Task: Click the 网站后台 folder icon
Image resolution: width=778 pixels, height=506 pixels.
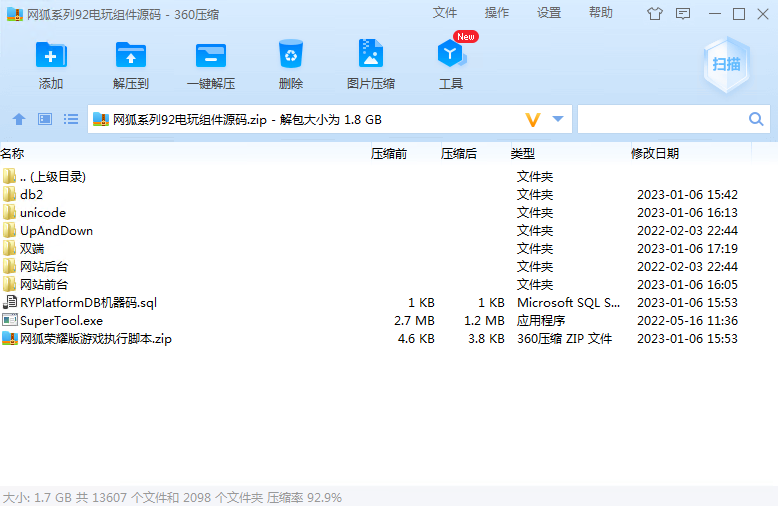Action: click(9, 266)
